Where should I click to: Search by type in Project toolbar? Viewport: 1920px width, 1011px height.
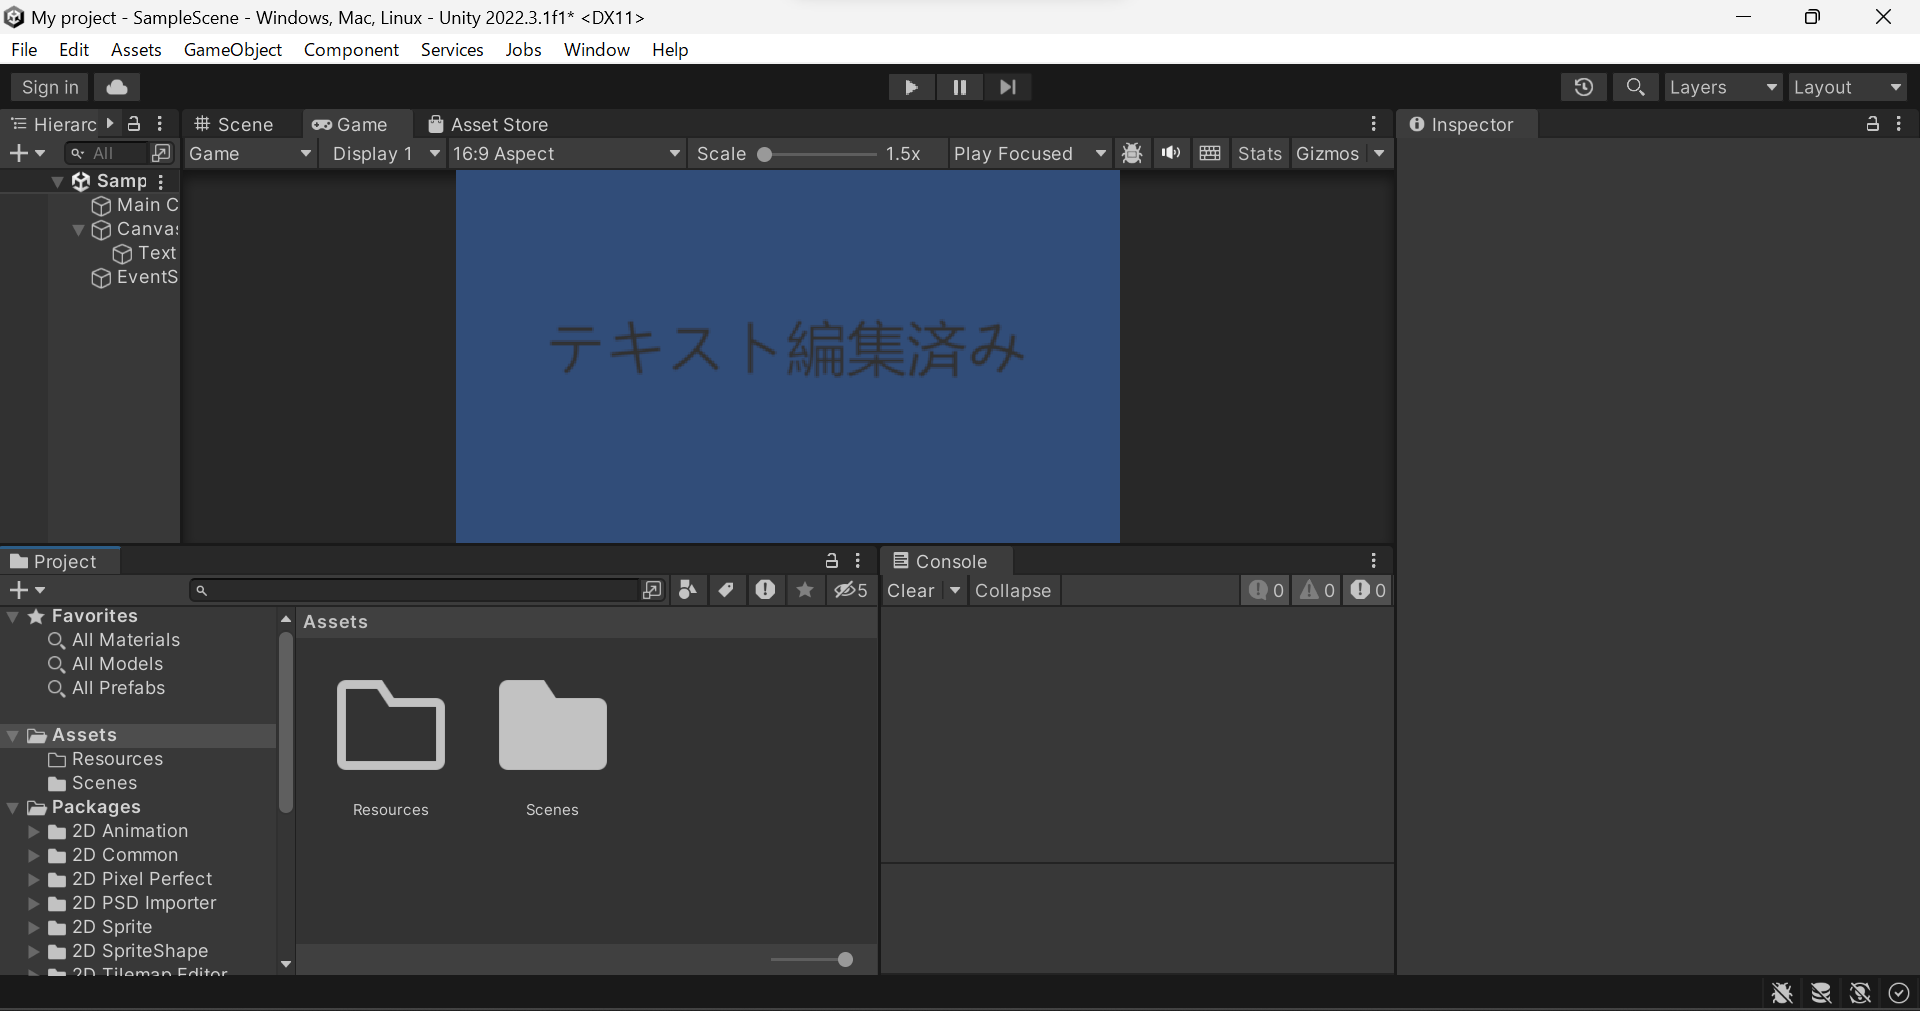point(688,590)
